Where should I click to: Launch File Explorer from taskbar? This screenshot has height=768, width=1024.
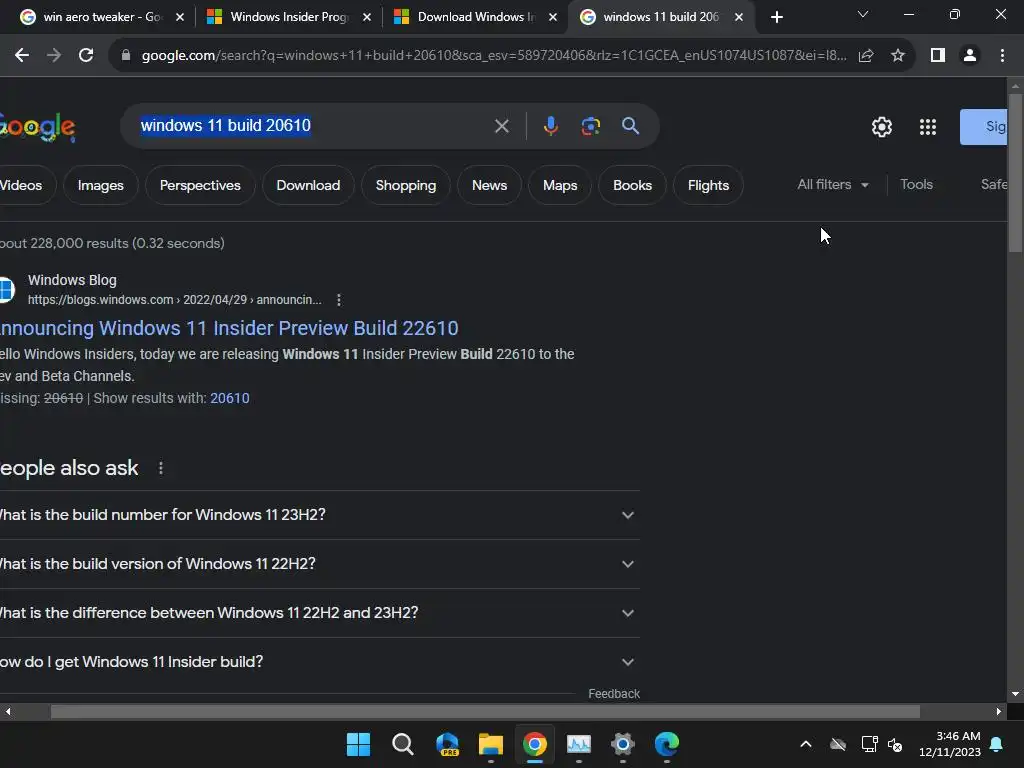(x=490, y=744)
